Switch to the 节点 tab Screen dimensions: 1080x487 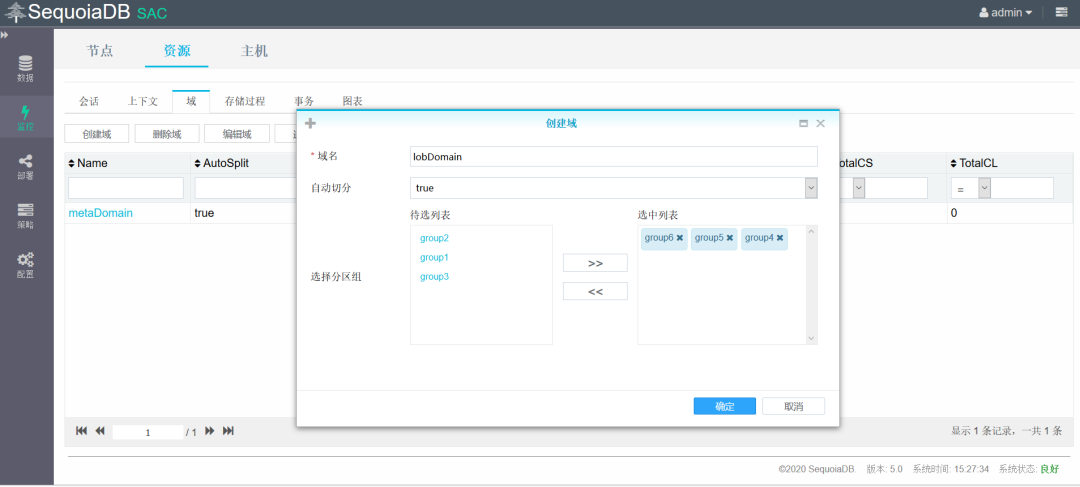100,51
